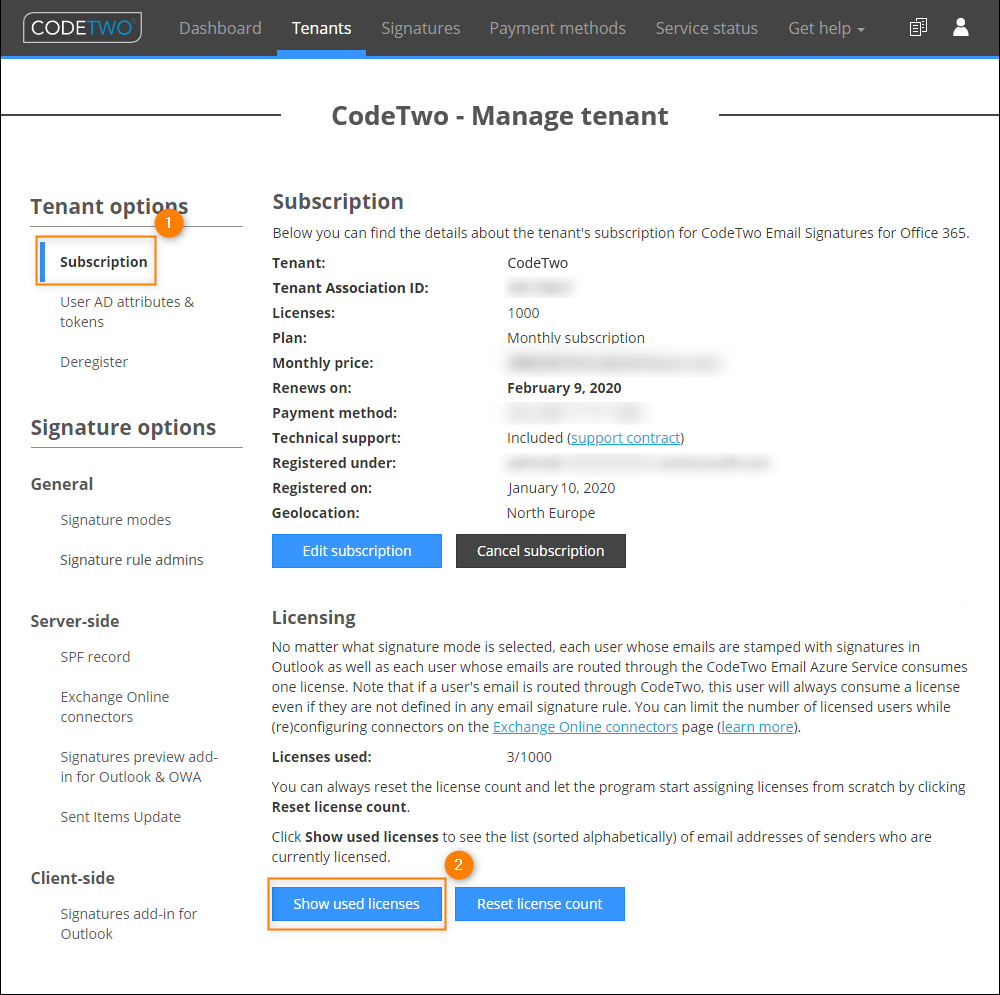Image resolution: width=1000 pixels, height=995 pixels.
Task: Open User AD attributes & tokens
Action: (x=127, y=312)
